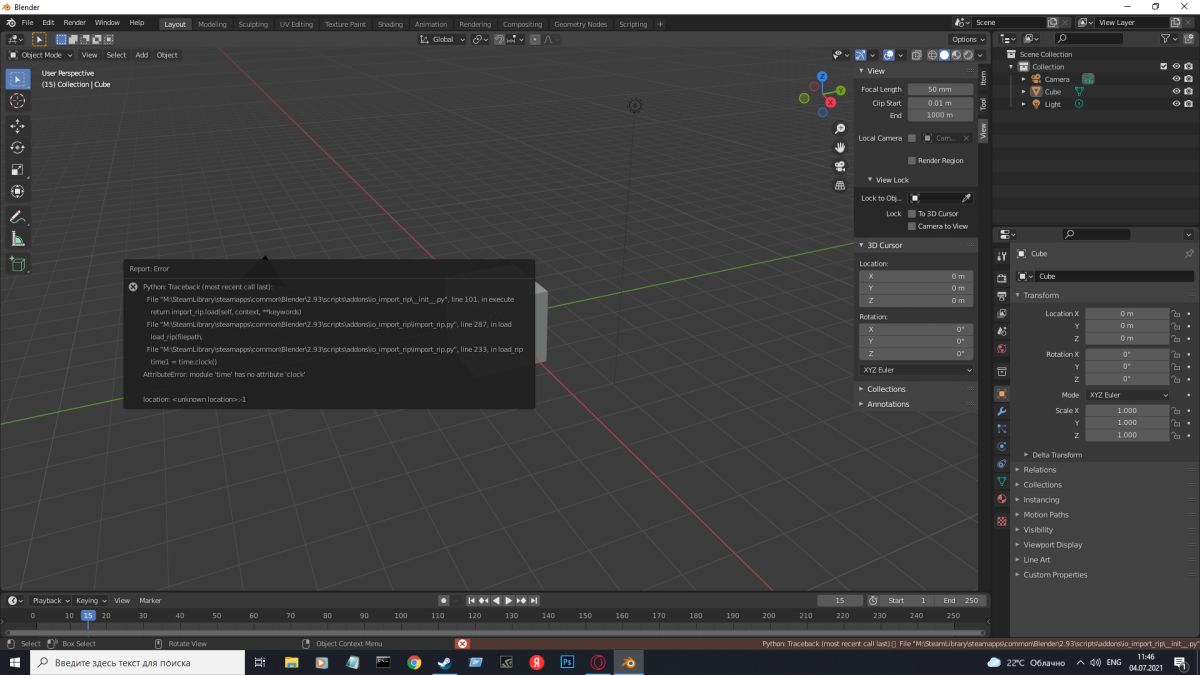Switch to Item sidebar tab

click(983, 77)
